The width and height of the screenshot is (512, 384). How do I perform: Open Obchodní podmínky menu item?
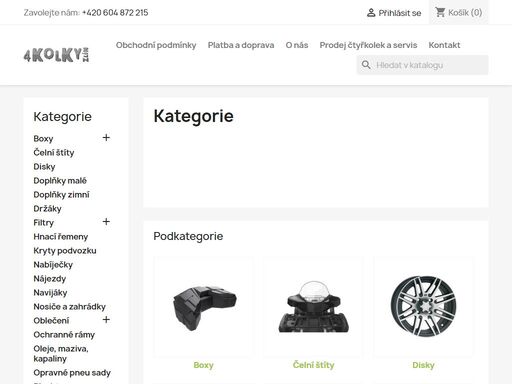[156, 45]
